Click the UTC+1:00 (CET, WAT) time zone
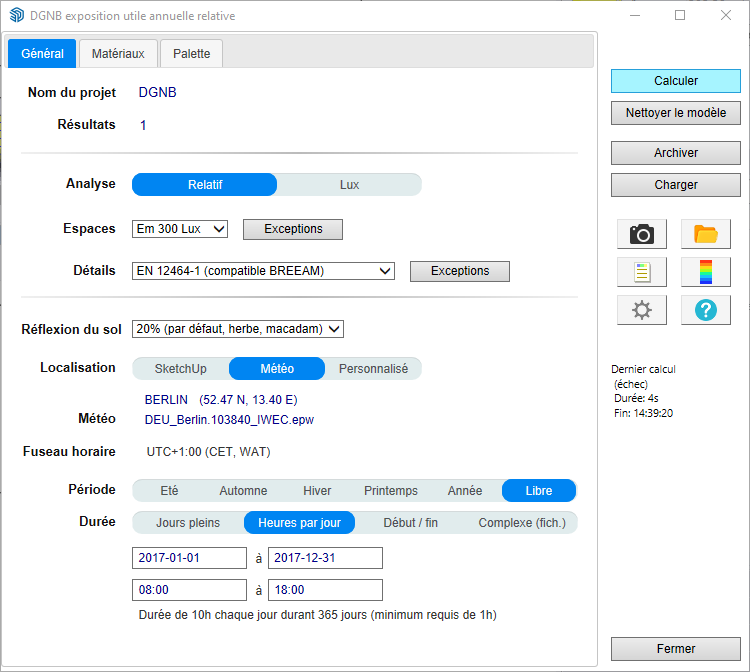Viewport: 750px width, 672px height. point(209,452)
